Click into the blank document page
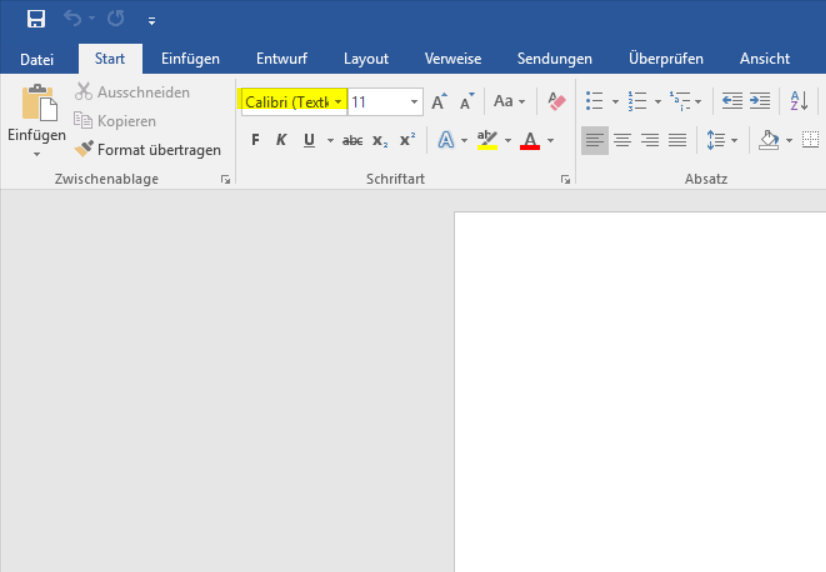Viewport: 826px width, 572px height. pos(640,400)
